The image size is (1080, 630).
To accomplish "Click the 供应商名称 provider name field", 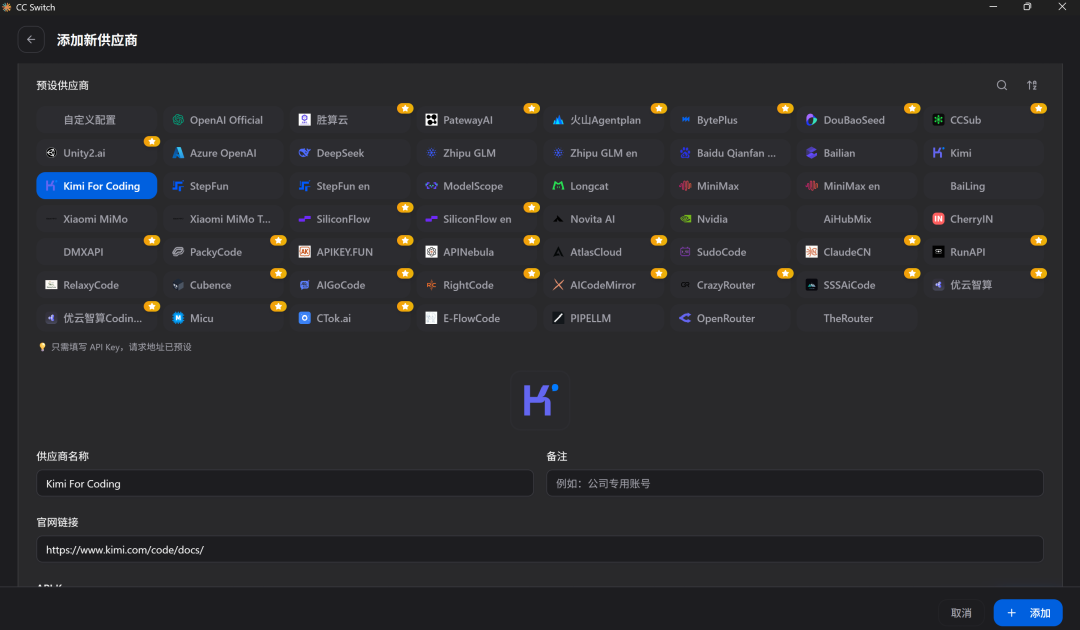I will pyautogui.click(x=284, y=483).
